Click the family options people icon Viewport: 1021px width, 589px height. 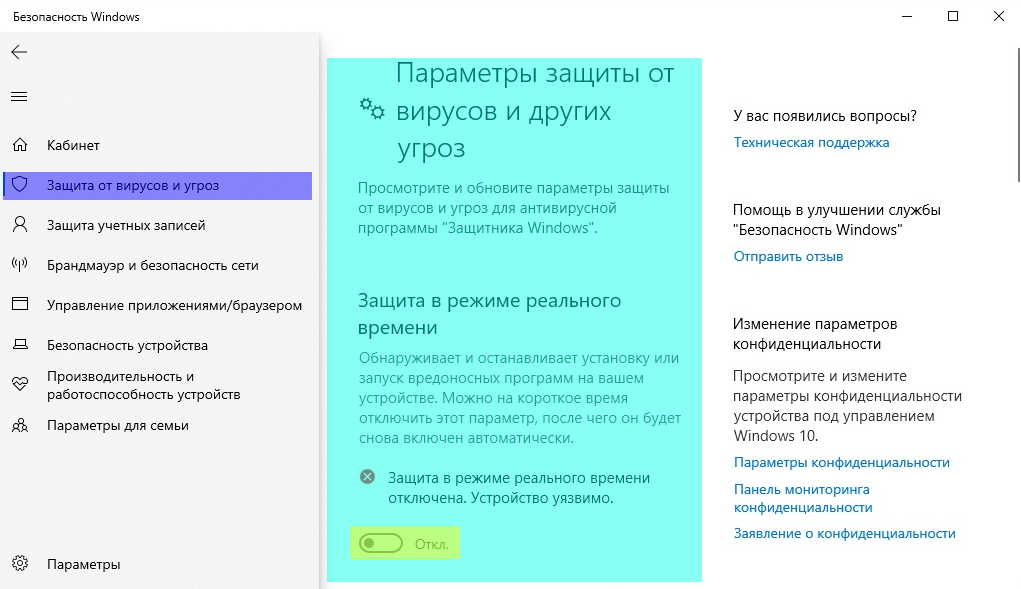pyautogui.click(x=19, y=425)
